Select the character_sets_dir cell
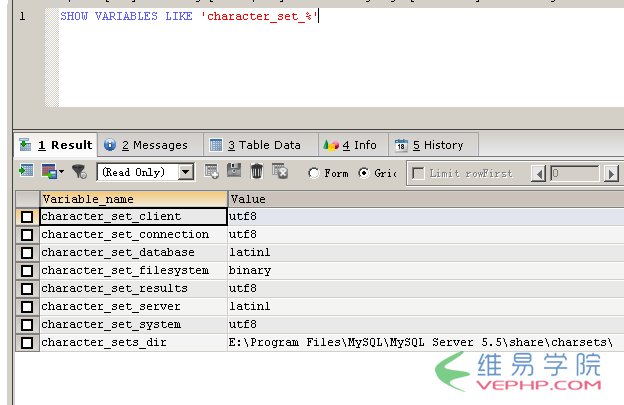The image size is (624, 405). [x=133, y=342]
